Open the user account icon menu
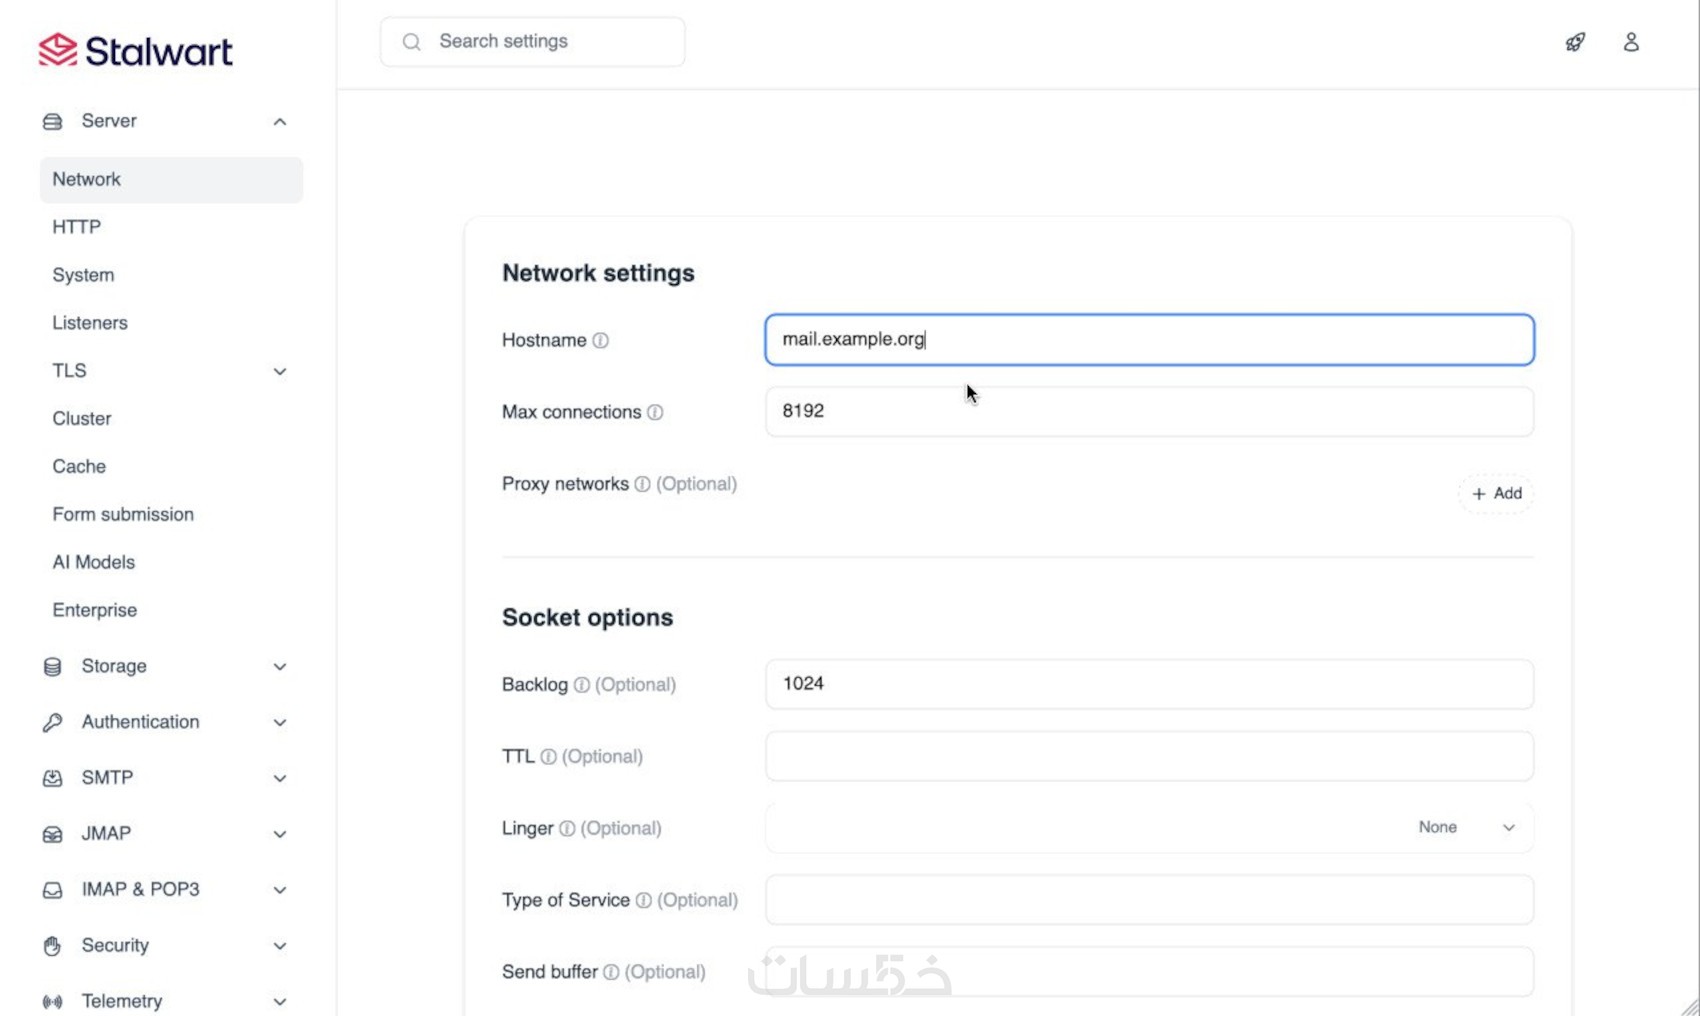The height and width of the screenshot is (1016, 1700). point(1631,42)
